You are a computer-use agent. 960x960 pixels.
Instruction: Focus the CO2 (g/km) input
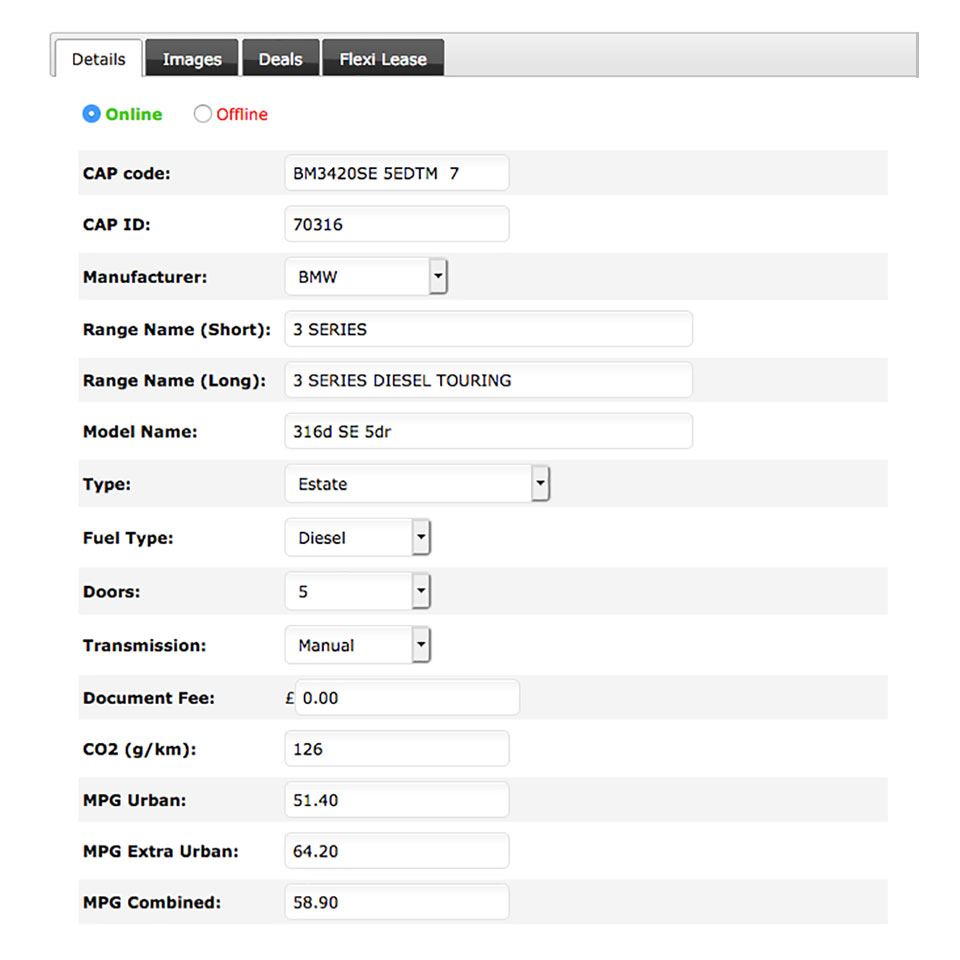pyautogui.click(x=396, y=749)
